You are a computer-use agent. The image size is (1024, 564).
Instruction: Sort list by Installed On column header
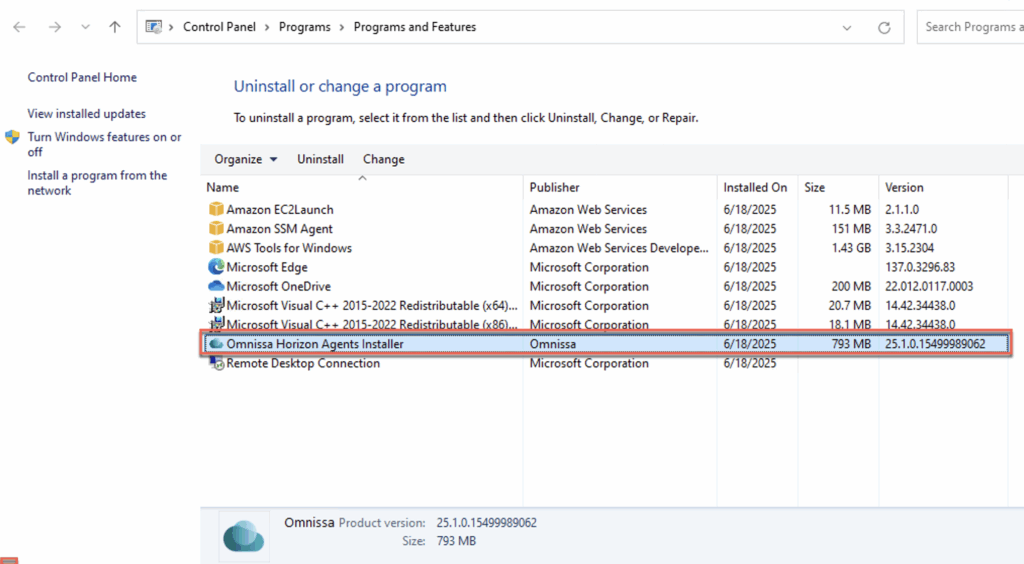tap(755, 187)
